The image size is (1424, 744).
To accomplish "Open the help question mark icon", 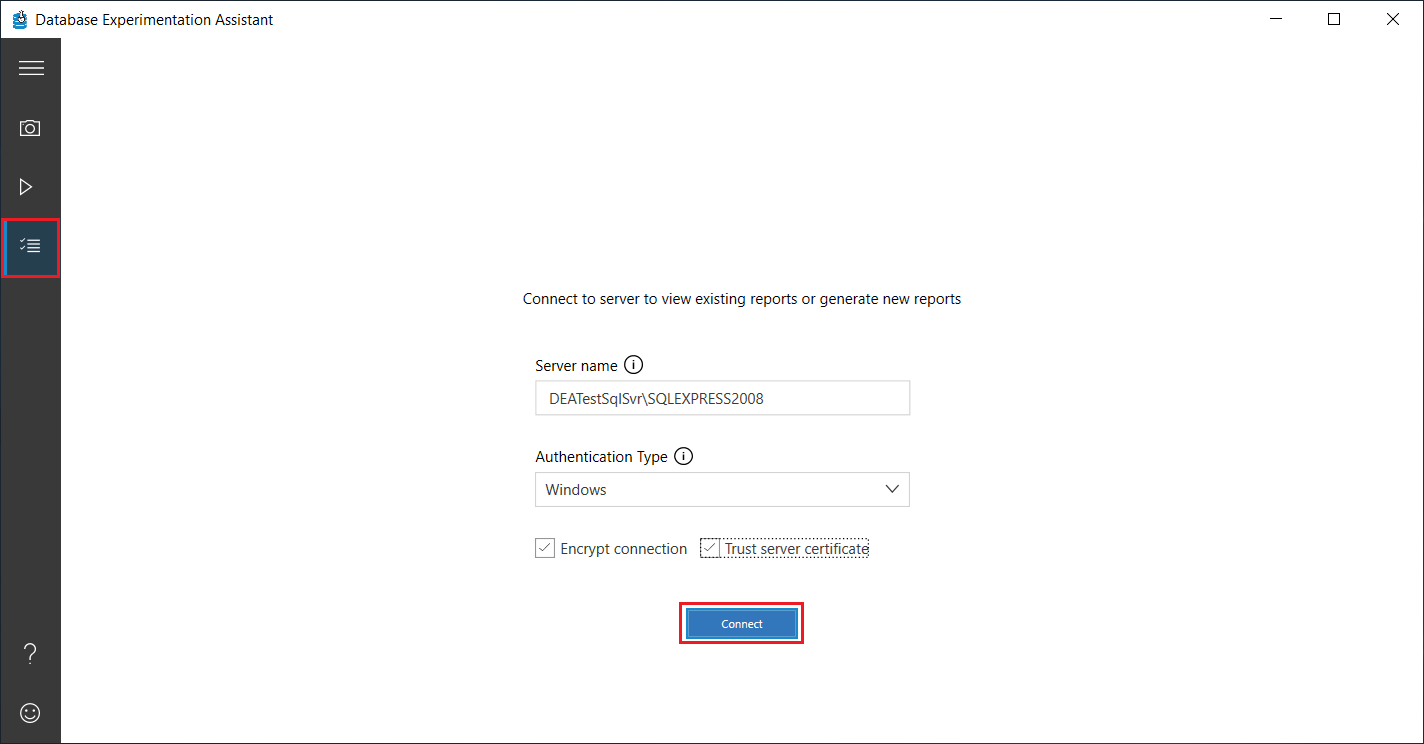I will click(x=30, y=654).
